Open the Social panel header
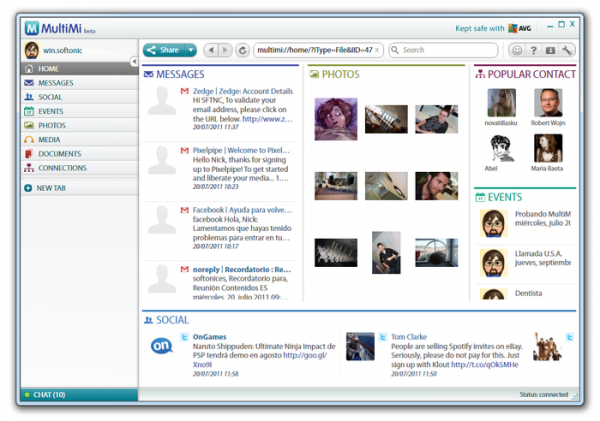 (166, 320)
